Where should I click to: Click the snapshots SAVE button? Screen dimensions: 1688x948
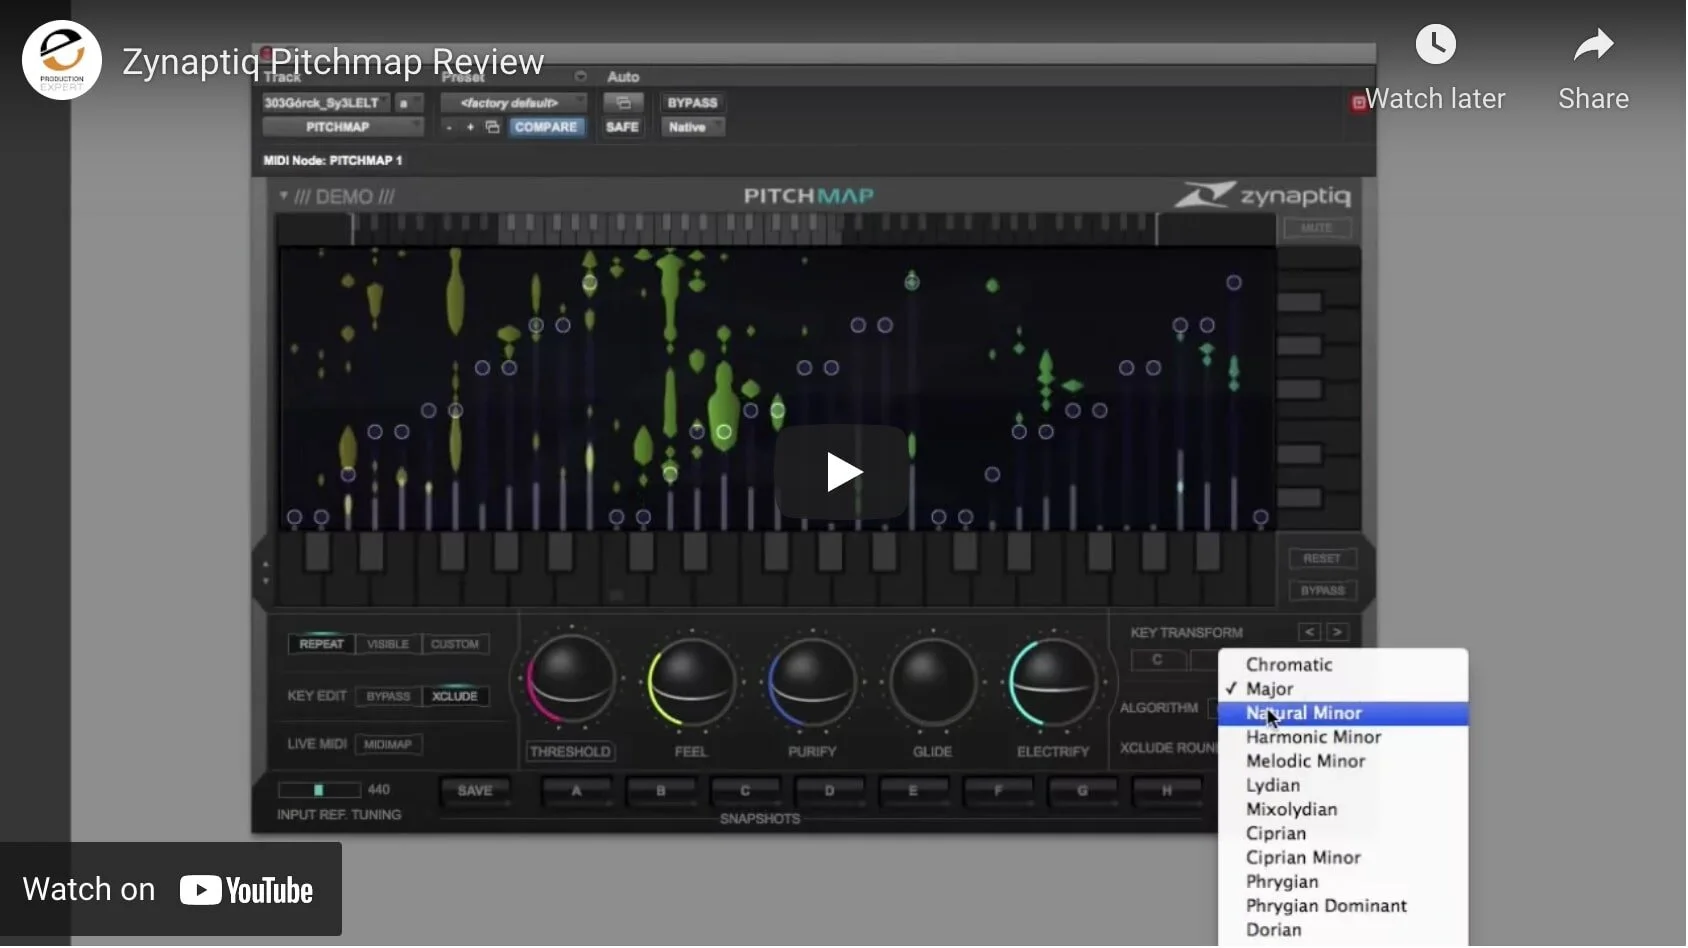[x=475, y=790]
